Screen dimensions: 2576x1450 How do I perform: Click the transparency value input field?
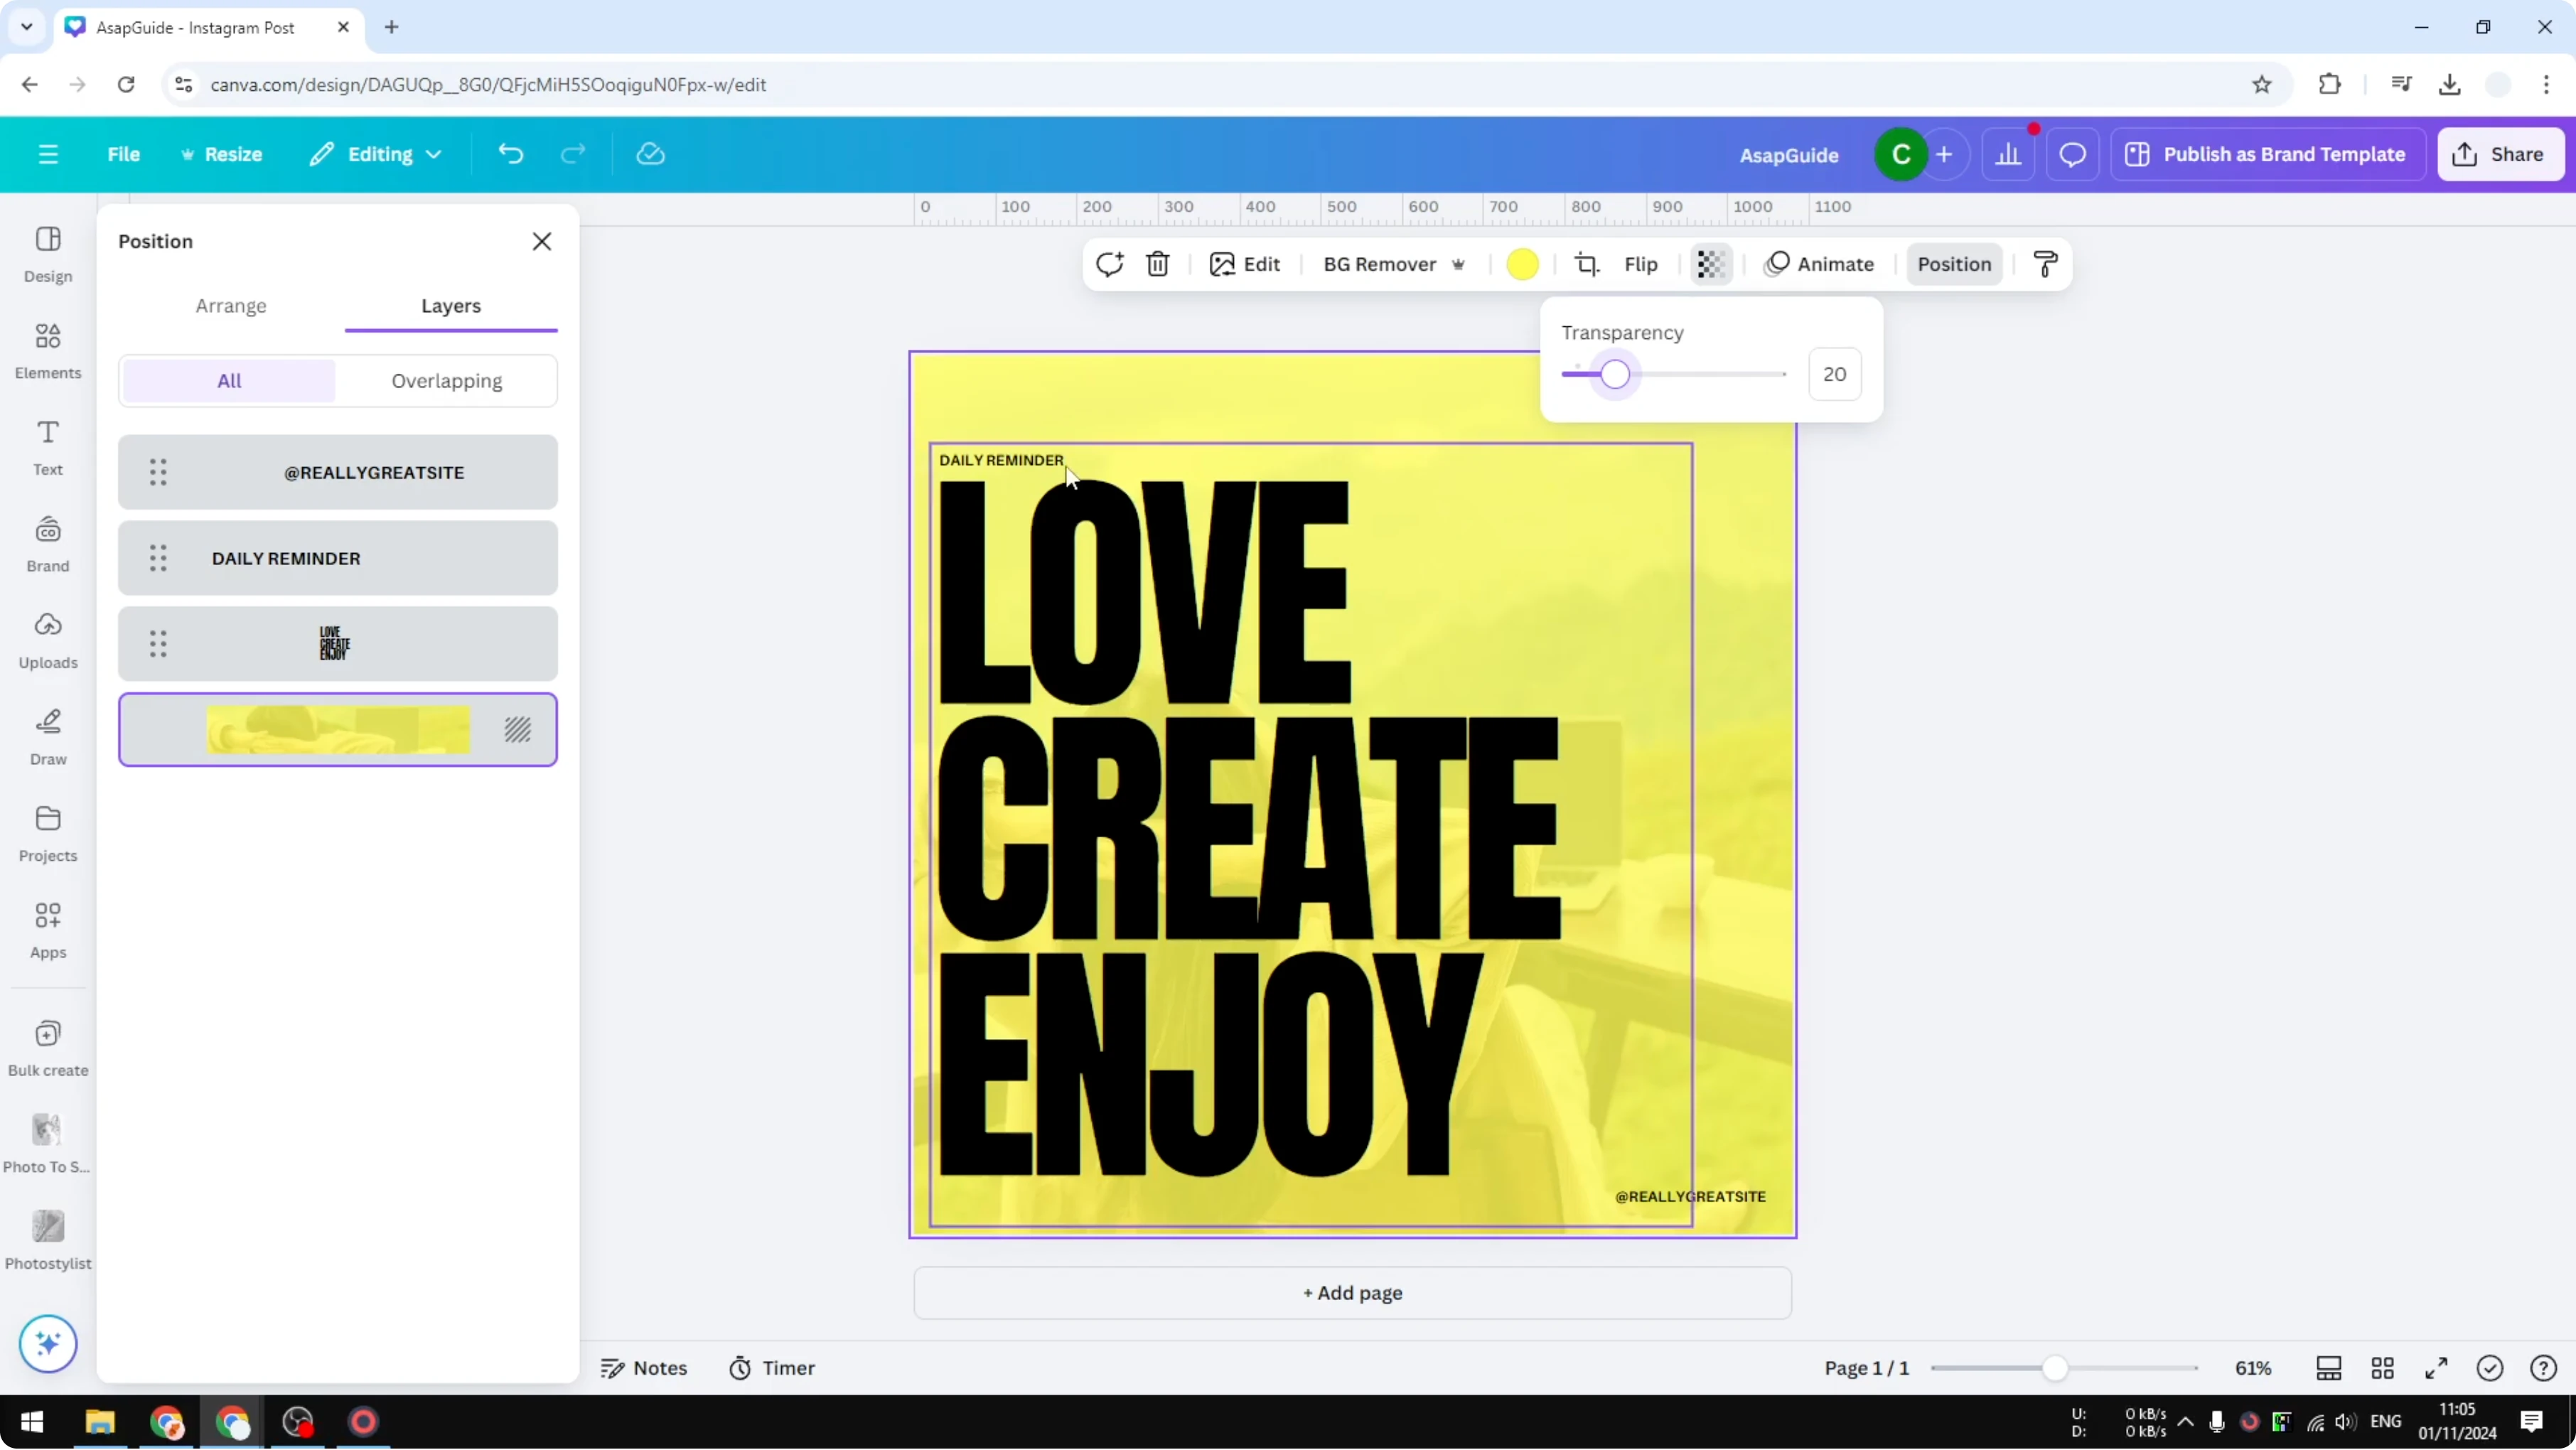click(x=1834, y=374)
